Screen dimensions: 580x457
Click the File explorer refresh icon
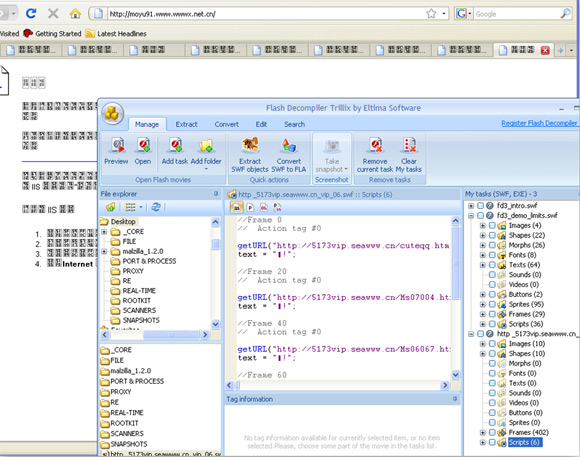[156, 207]
